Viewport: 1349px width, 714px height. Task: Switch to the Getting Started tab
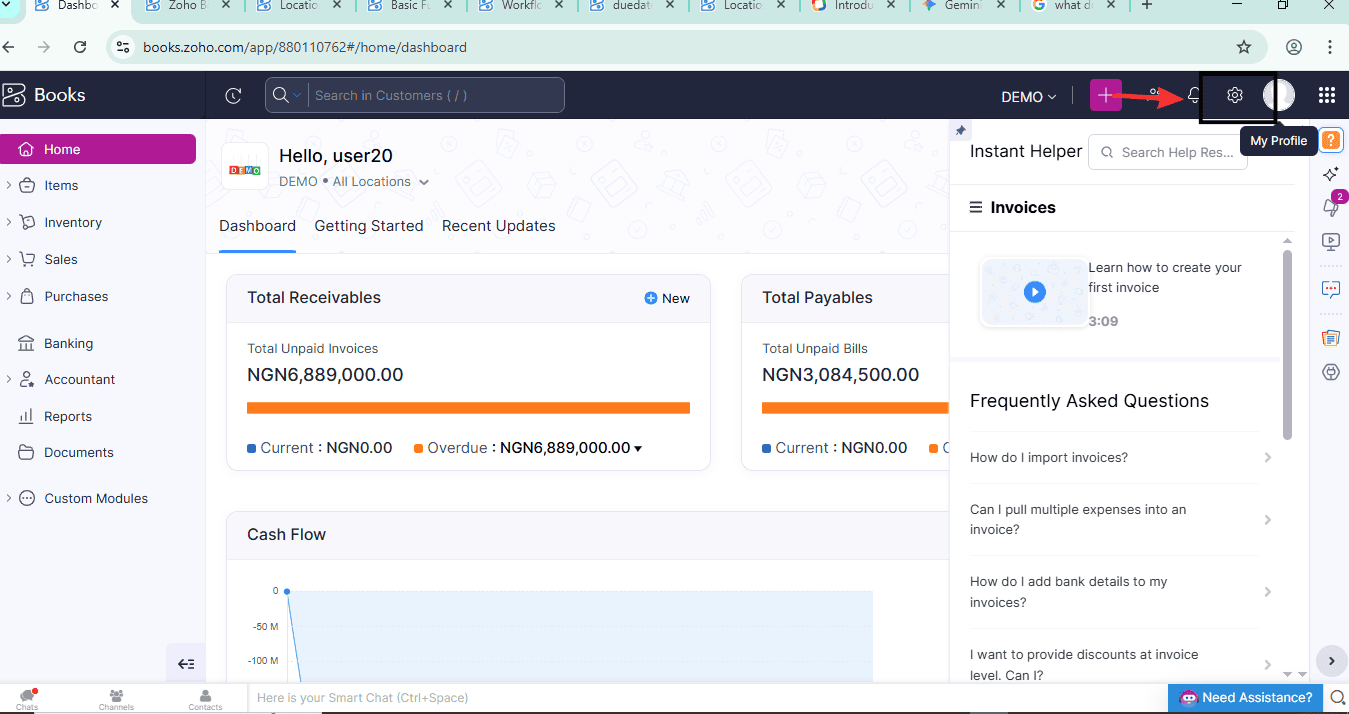coord(369,226)
